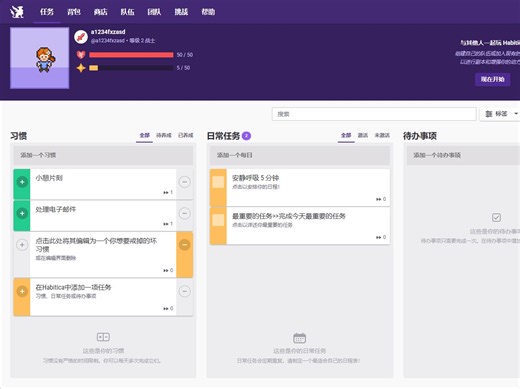Click the 添加一个待办事项 input

click(x=463, y=155)
